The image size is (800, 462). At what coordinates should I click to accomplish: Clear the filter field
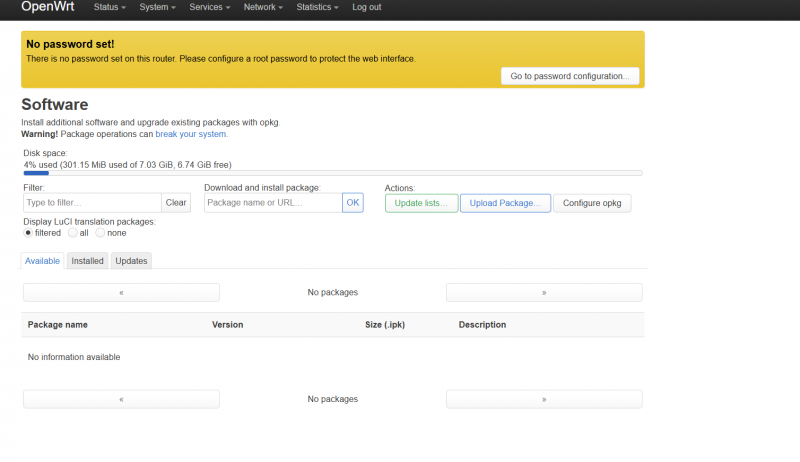pyautogui.click(x=176, y=203)
